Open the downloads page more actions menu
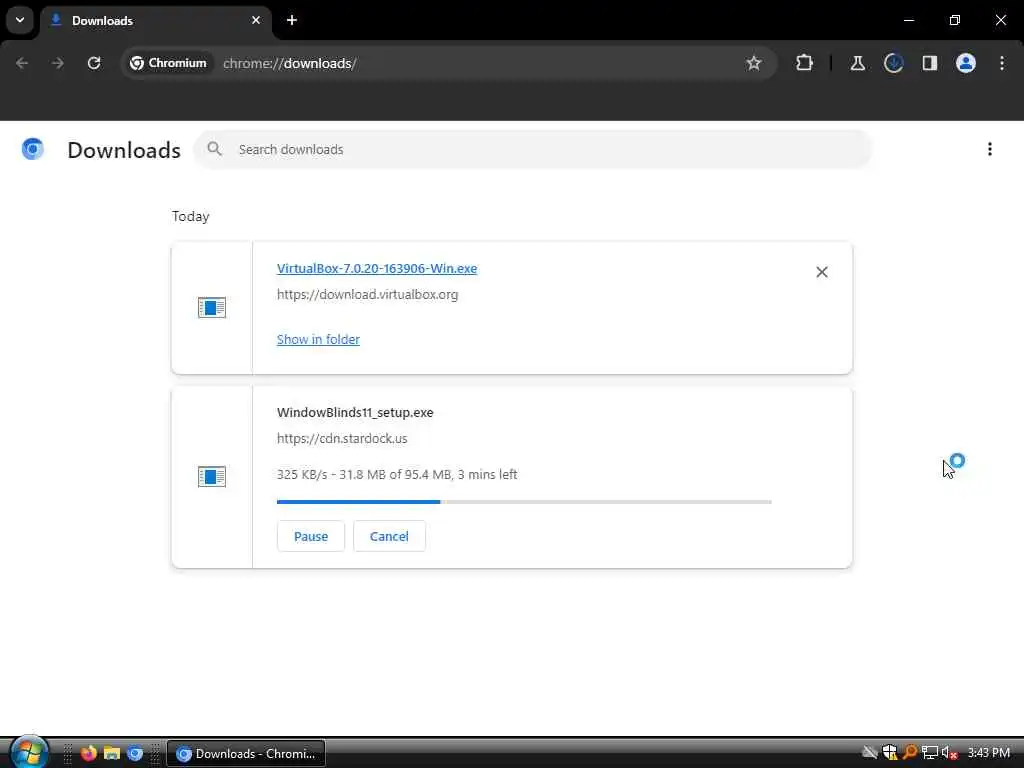Image resolution: width=1024 pixels, height=768 pixels. [990, 150]
